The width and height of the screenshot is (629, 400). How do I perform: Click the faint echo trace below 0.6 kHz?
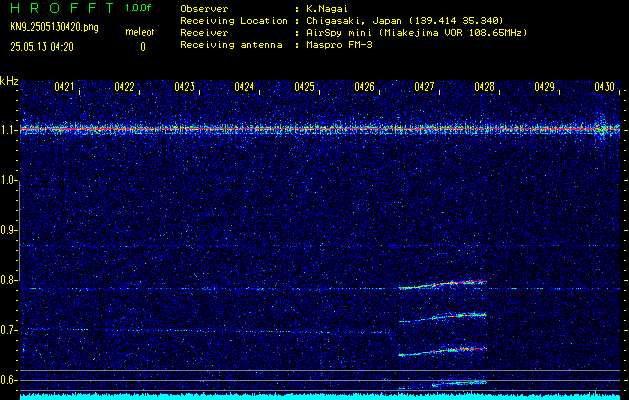459,383
